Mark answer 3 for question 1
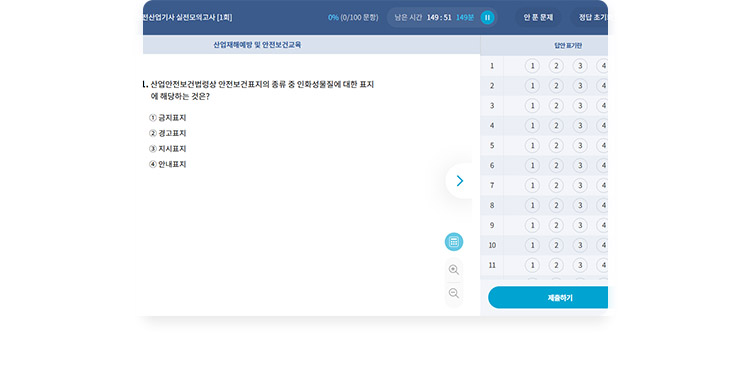750x367 pixels. (580, 66)
